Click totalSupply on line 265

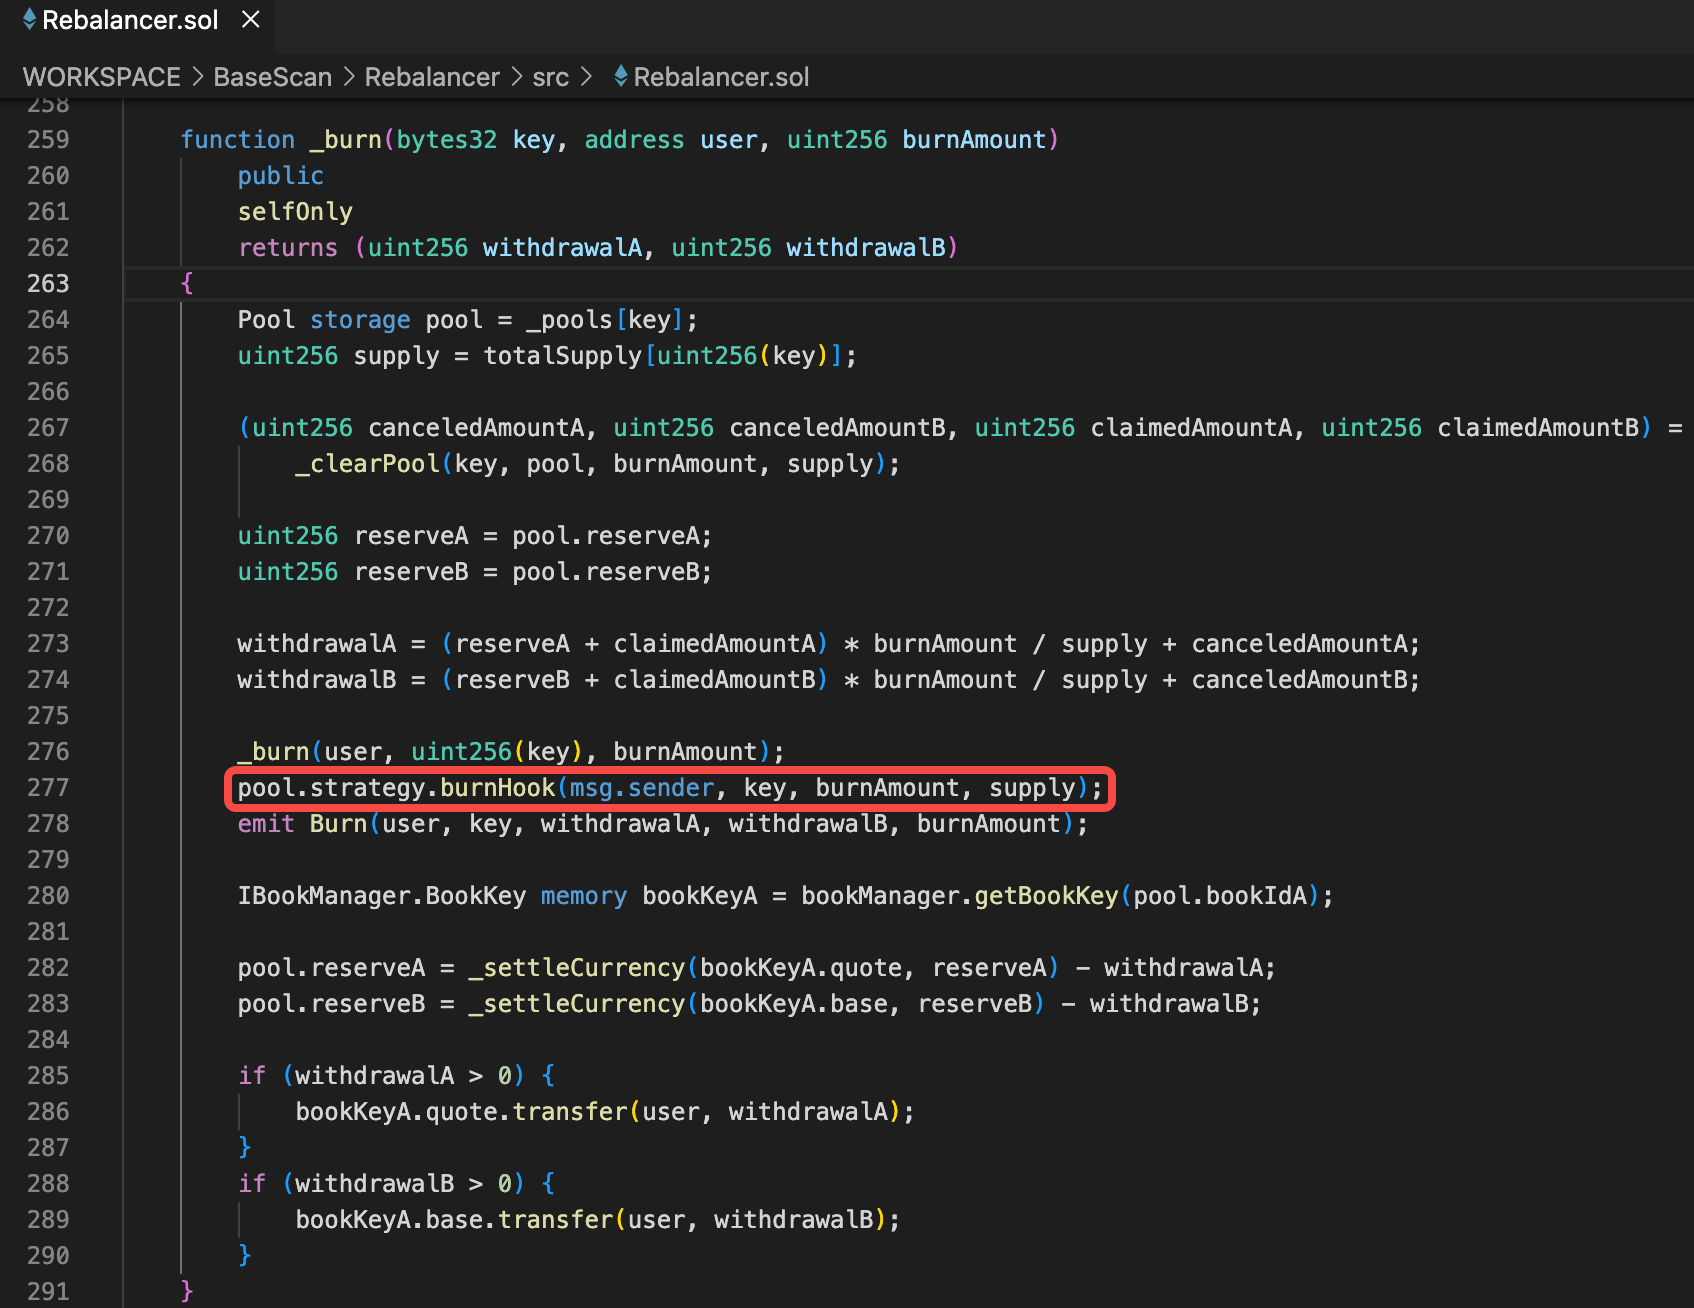562,356
